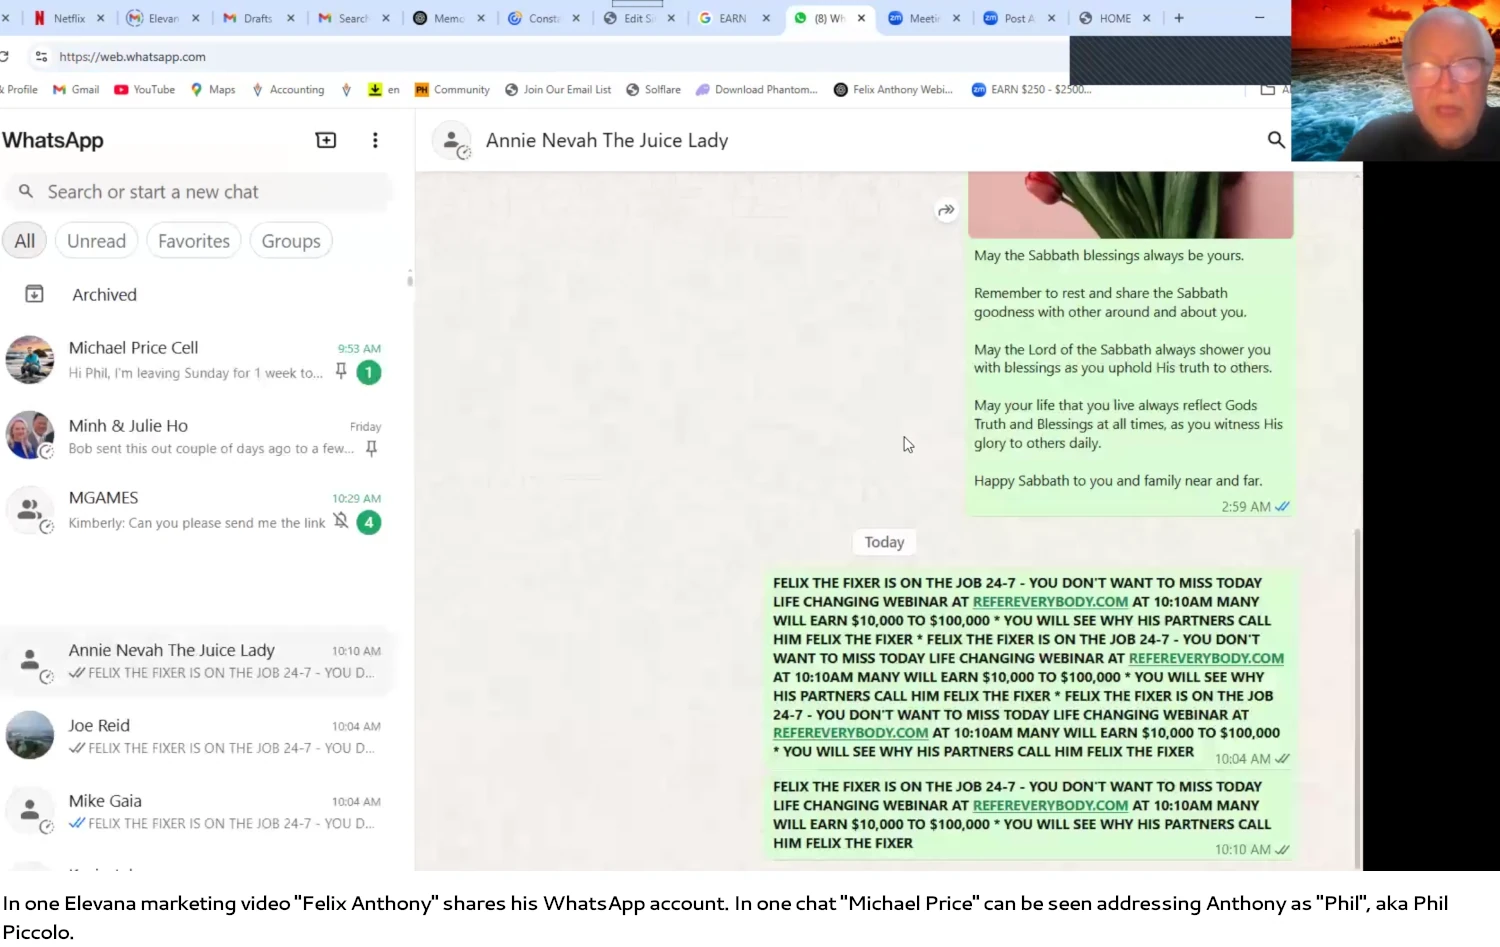Select the Favorites chat filter
The width and height of the screenshot is (1500, 947).
194,241
